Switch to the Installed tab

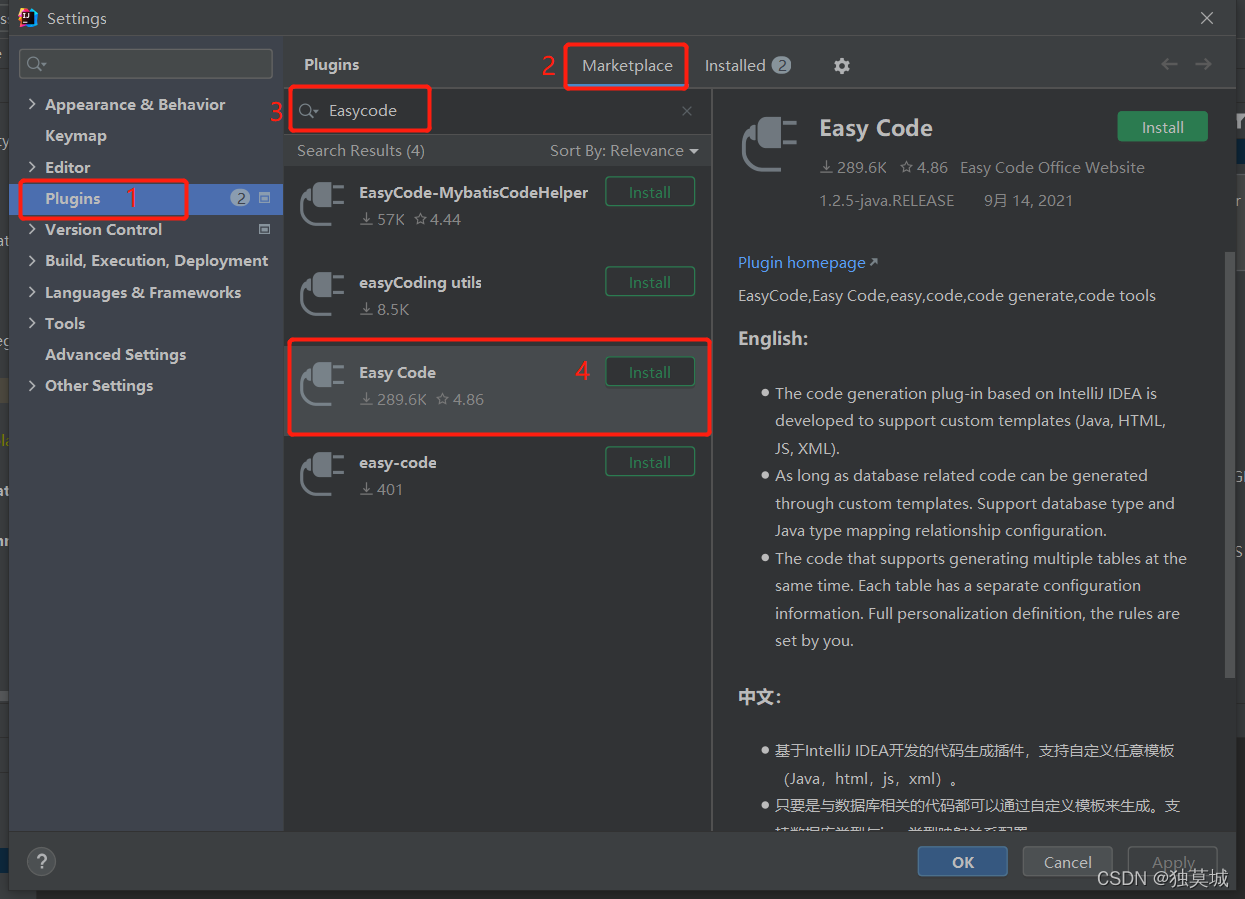tap(747, 66)
